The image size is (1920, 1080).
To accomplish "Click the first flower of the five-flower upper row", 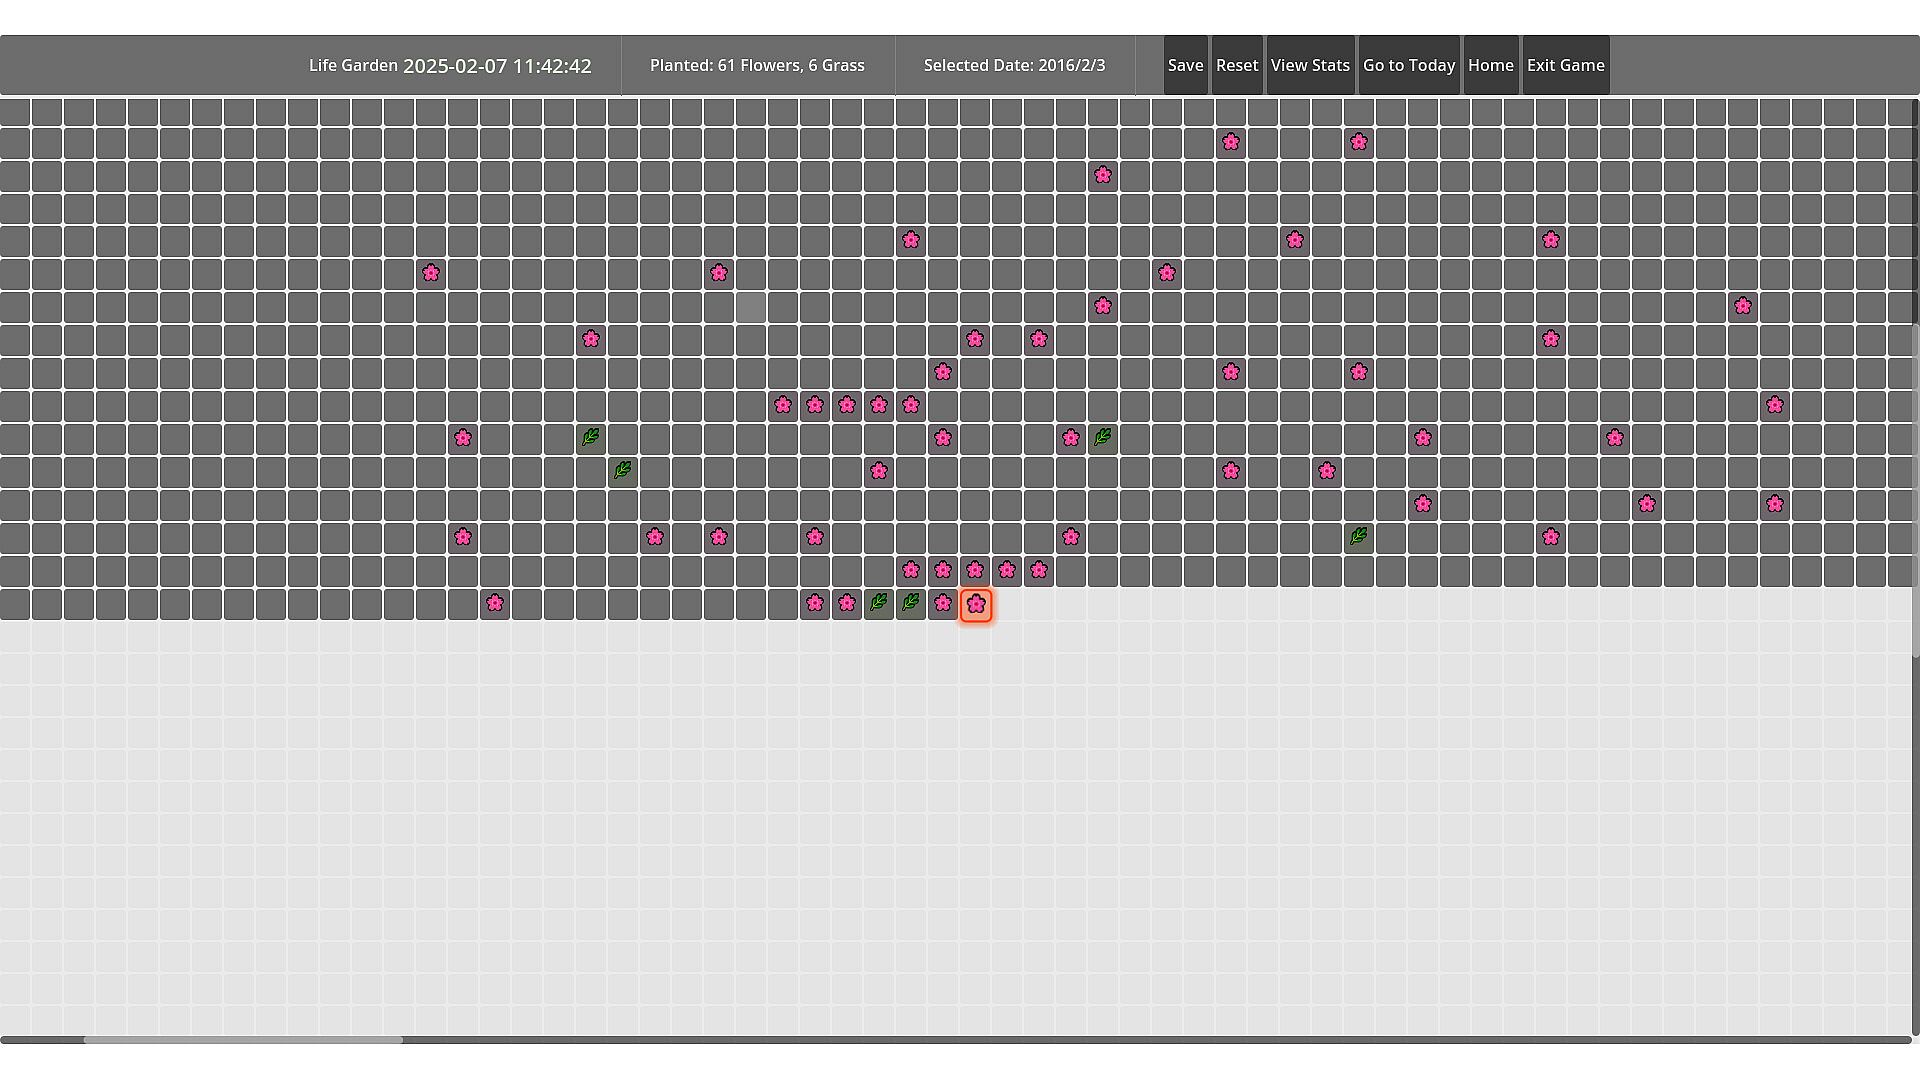I will 783,406.
